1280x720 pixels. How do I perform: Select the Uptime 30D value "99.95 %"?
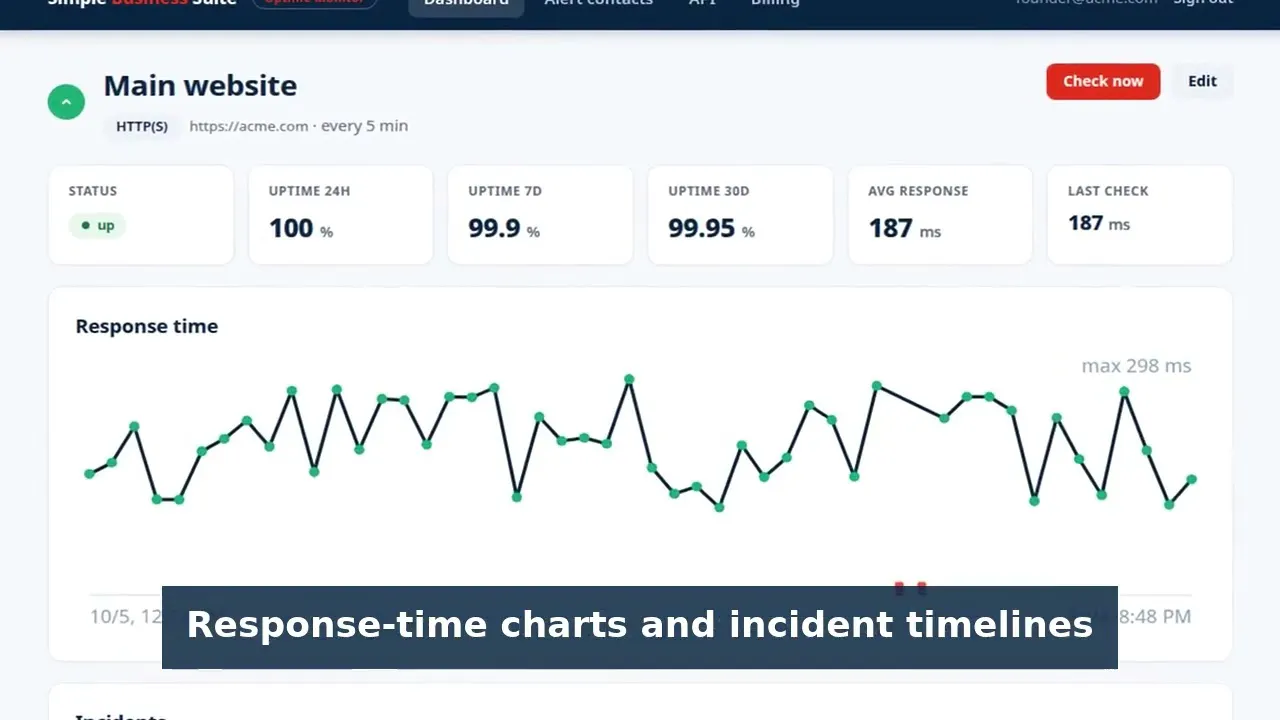[711, 229]
